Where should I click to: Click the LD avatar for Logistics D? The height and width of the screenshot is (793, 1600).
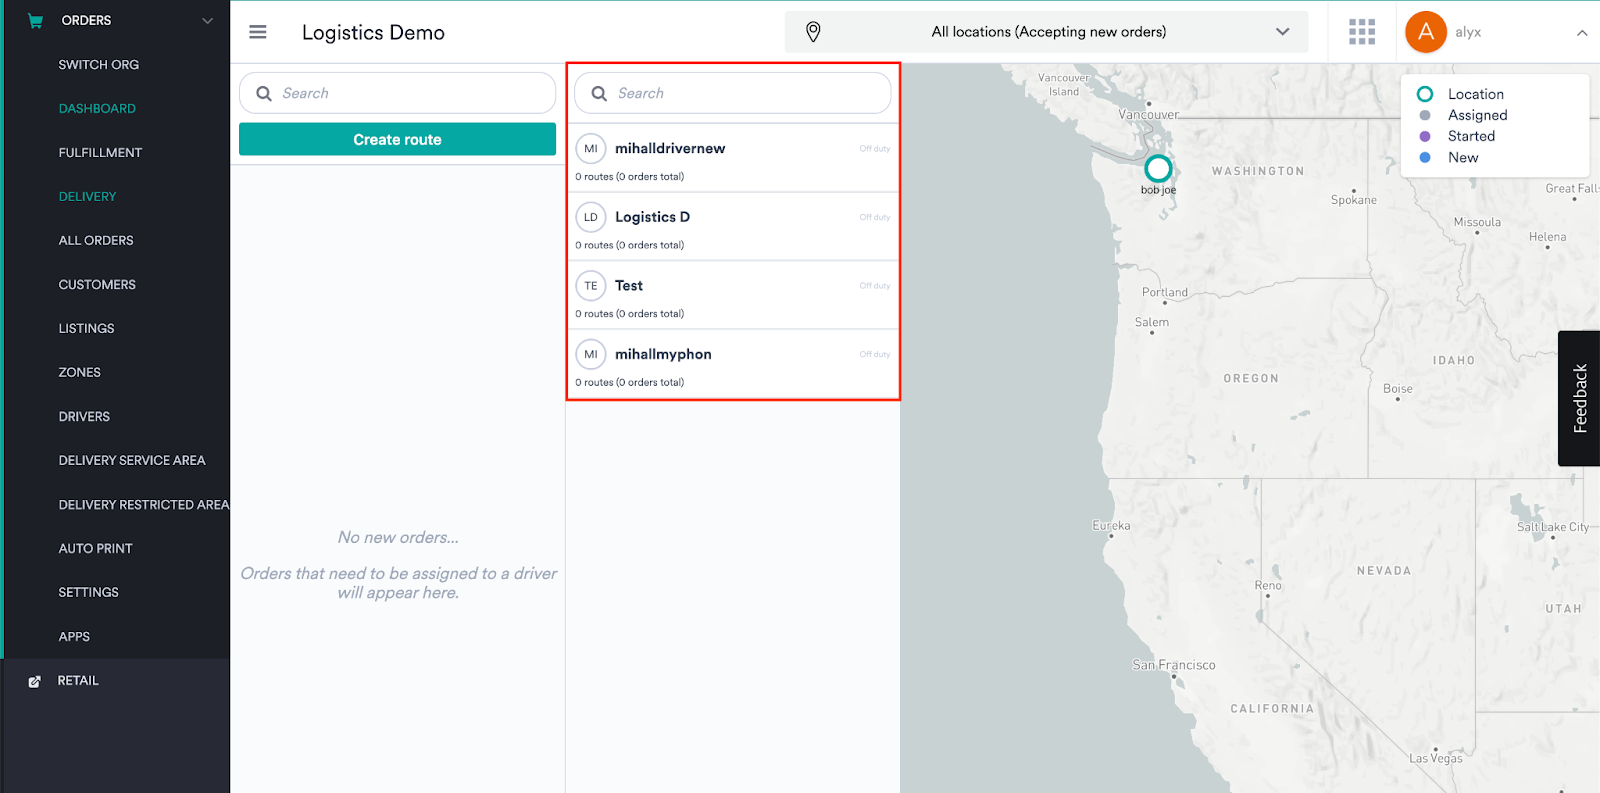tap(591, 217)
